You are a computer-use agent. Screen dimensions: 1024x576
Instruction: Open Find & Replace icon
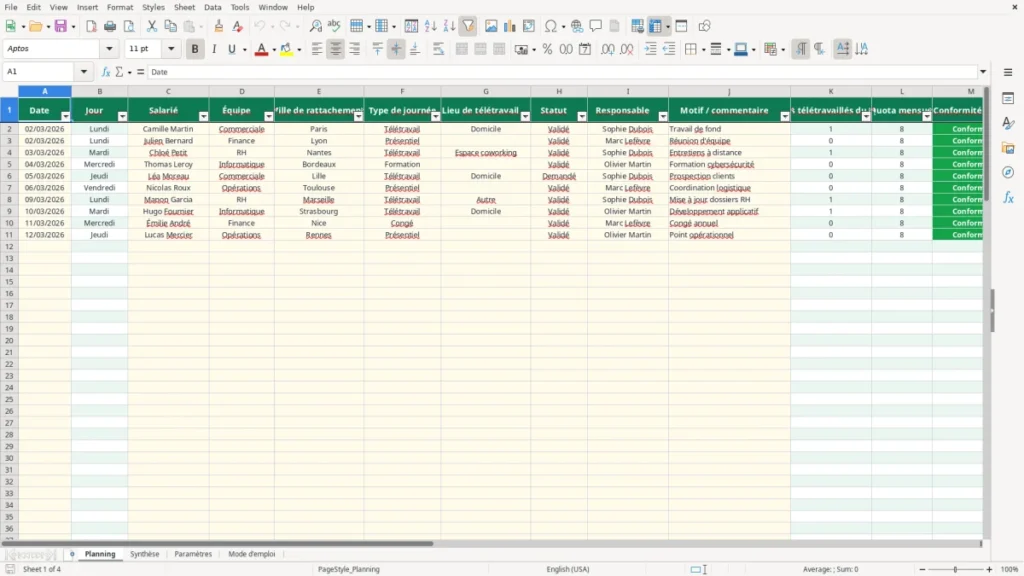pos(315,26)
